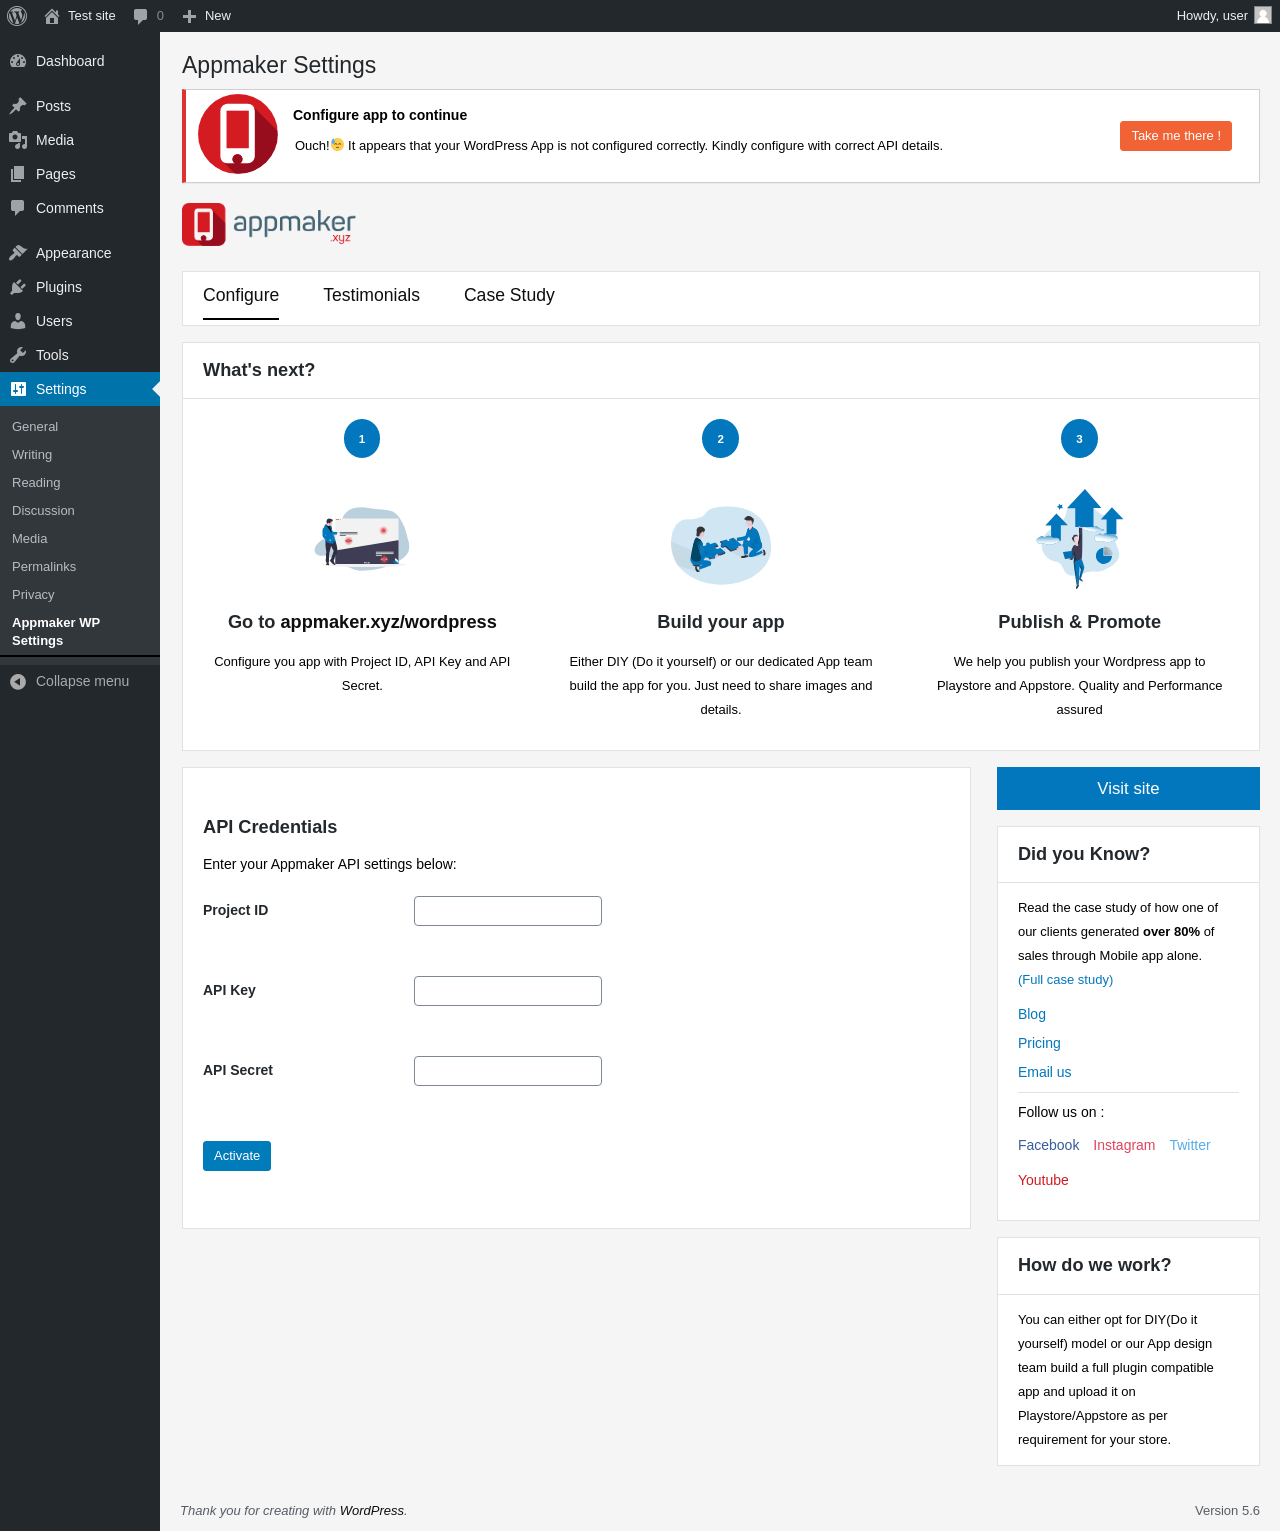Click the Media icon in main sidebar
1280x1531 pixels.
tap(18, 140)
